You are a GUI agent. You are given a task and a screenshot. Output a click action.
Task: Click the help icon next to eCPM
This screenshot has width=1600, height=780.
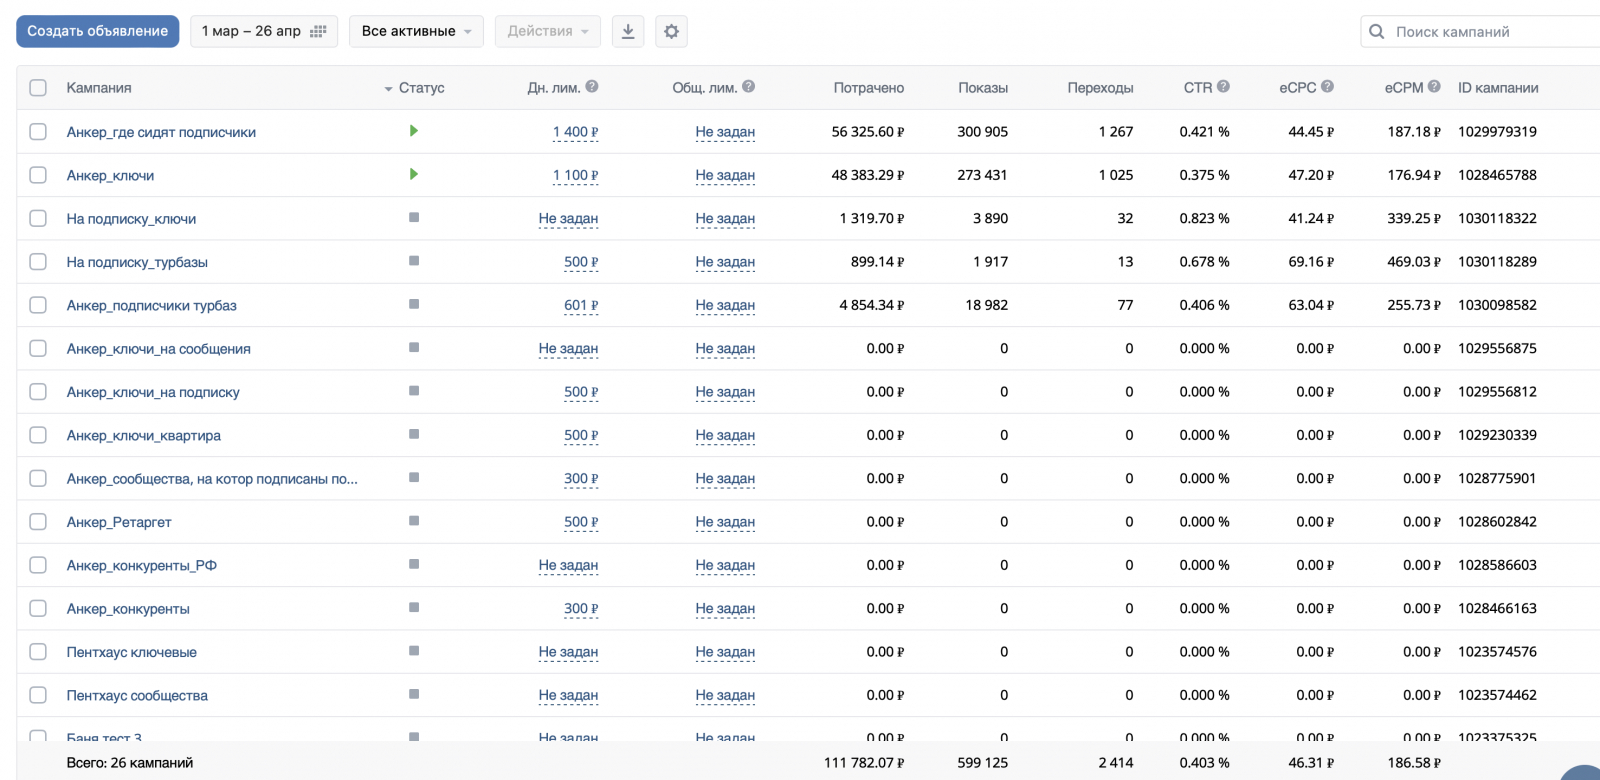1434,87
